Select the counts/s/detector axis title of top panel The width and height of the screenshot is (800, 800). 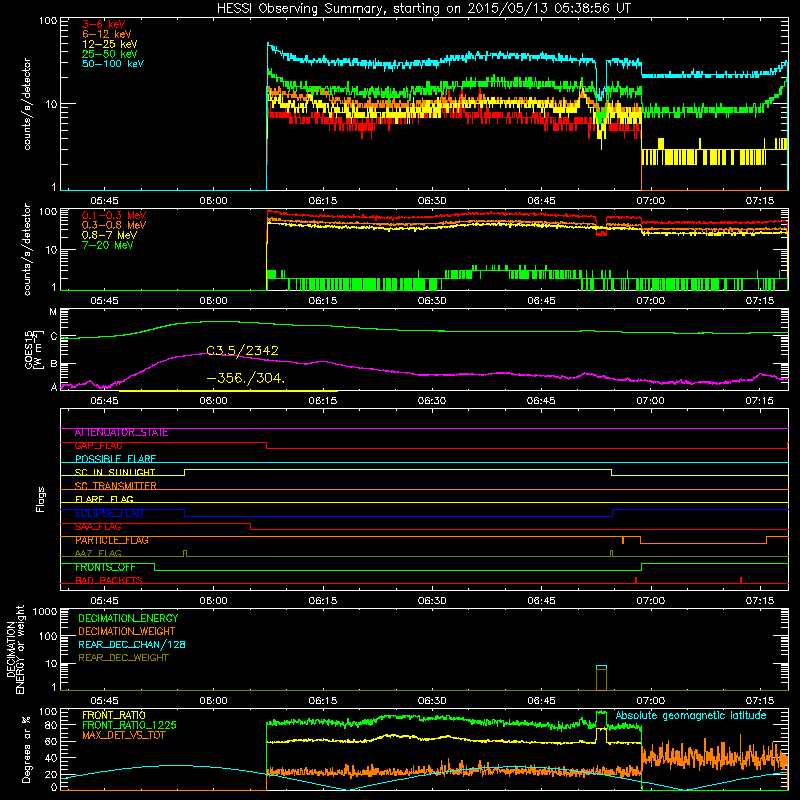(x=27, y=104)
